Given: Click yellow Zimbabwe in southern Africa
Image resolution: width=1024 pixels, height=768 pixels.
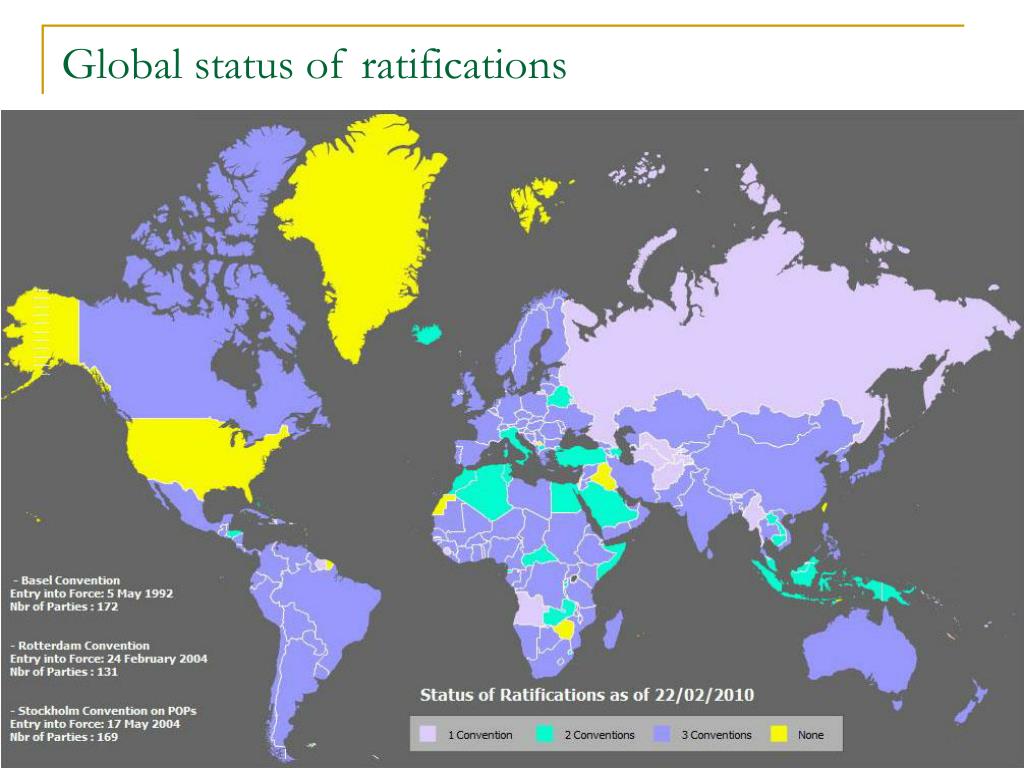Looking at the screenshot, I should [x=564, y=630].
